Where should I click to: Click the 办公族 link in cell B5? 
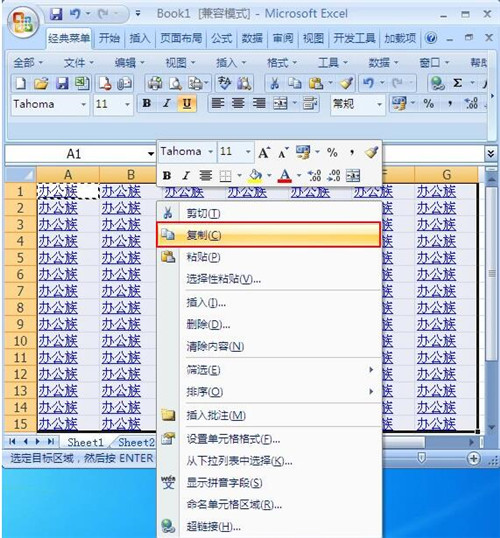pos(121,258)
